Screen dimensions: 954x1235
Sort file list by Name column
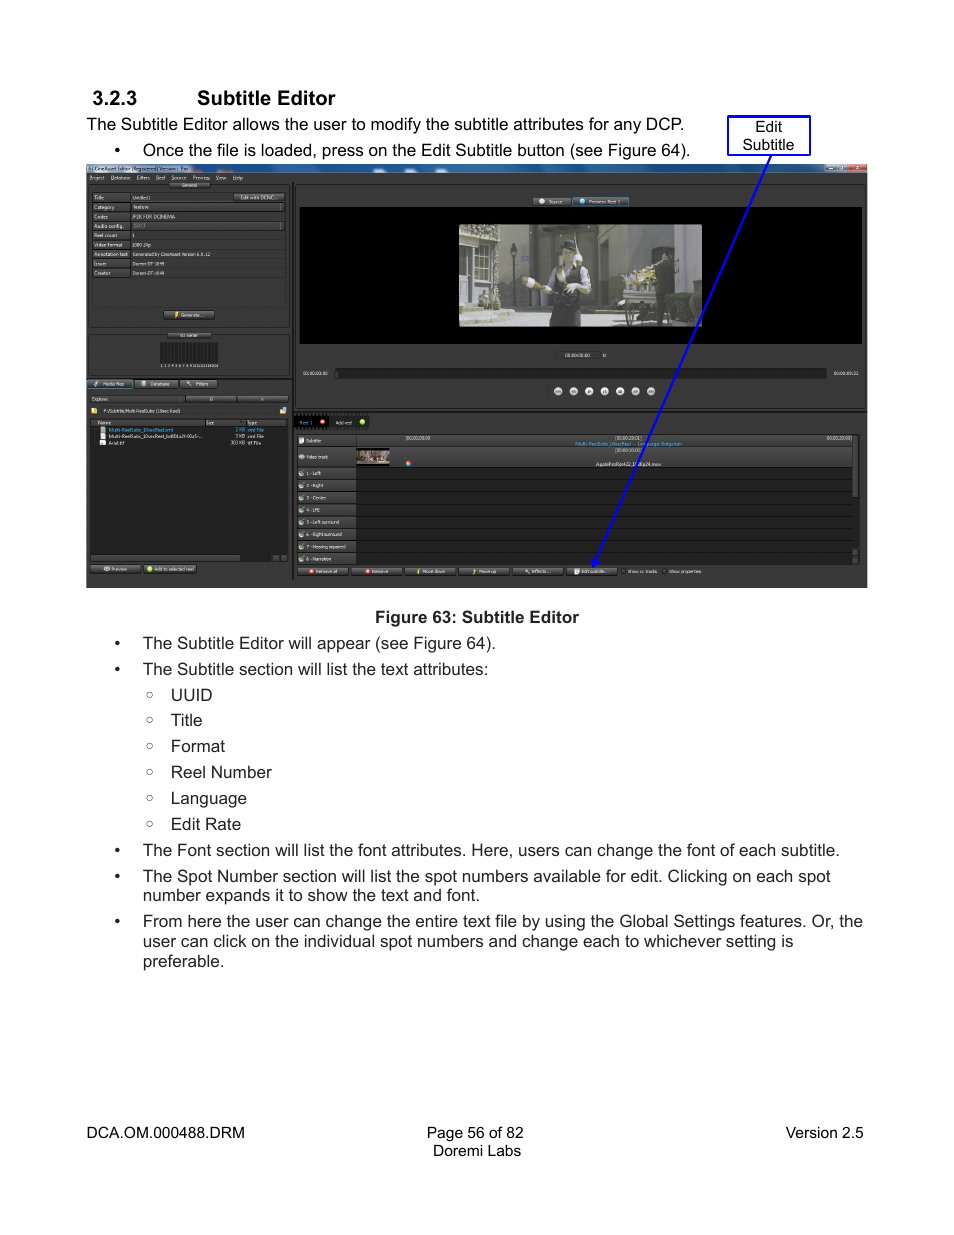(148, 422)
